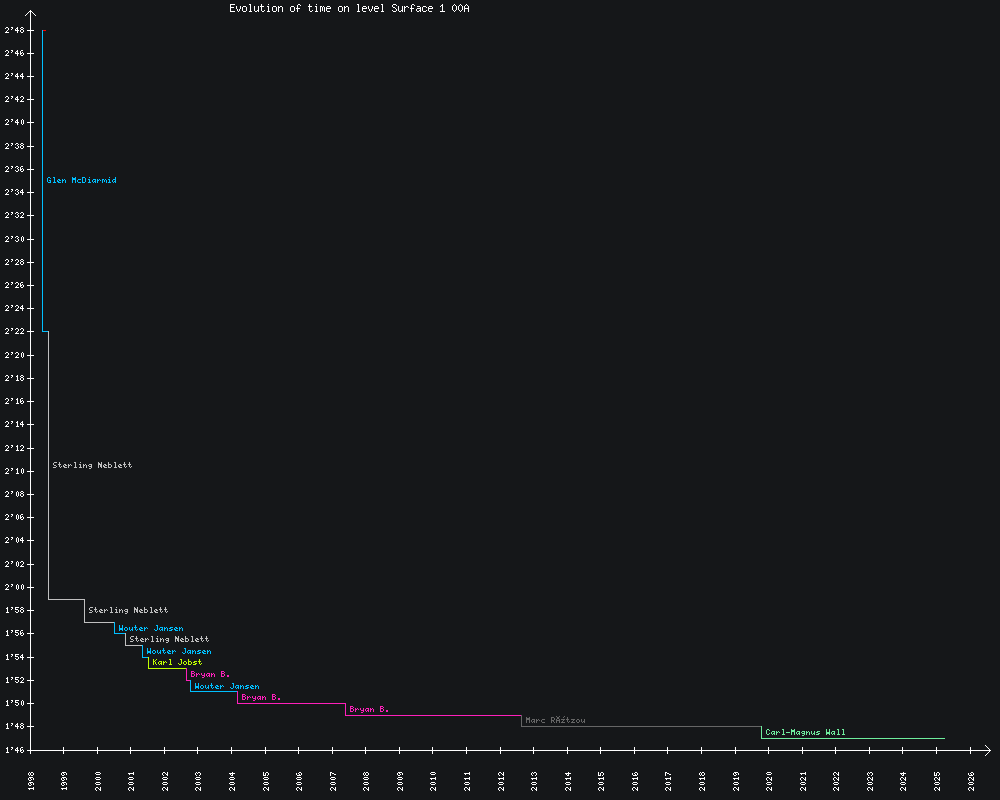This screenshot has width=1000, height=800.
Task: Click the gray Marc Rützou label
Action: tap(555, 720)
